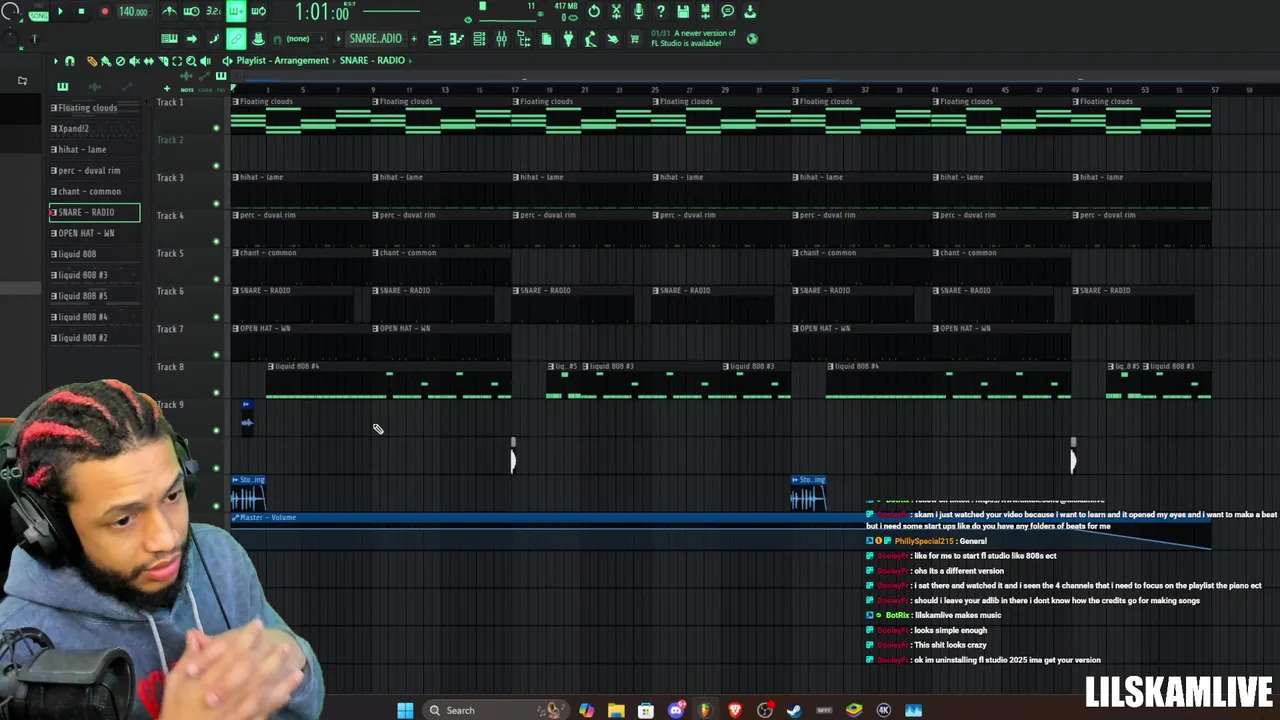
Task: Select Floating clouds in pattern picker
Action: (94, 108)
